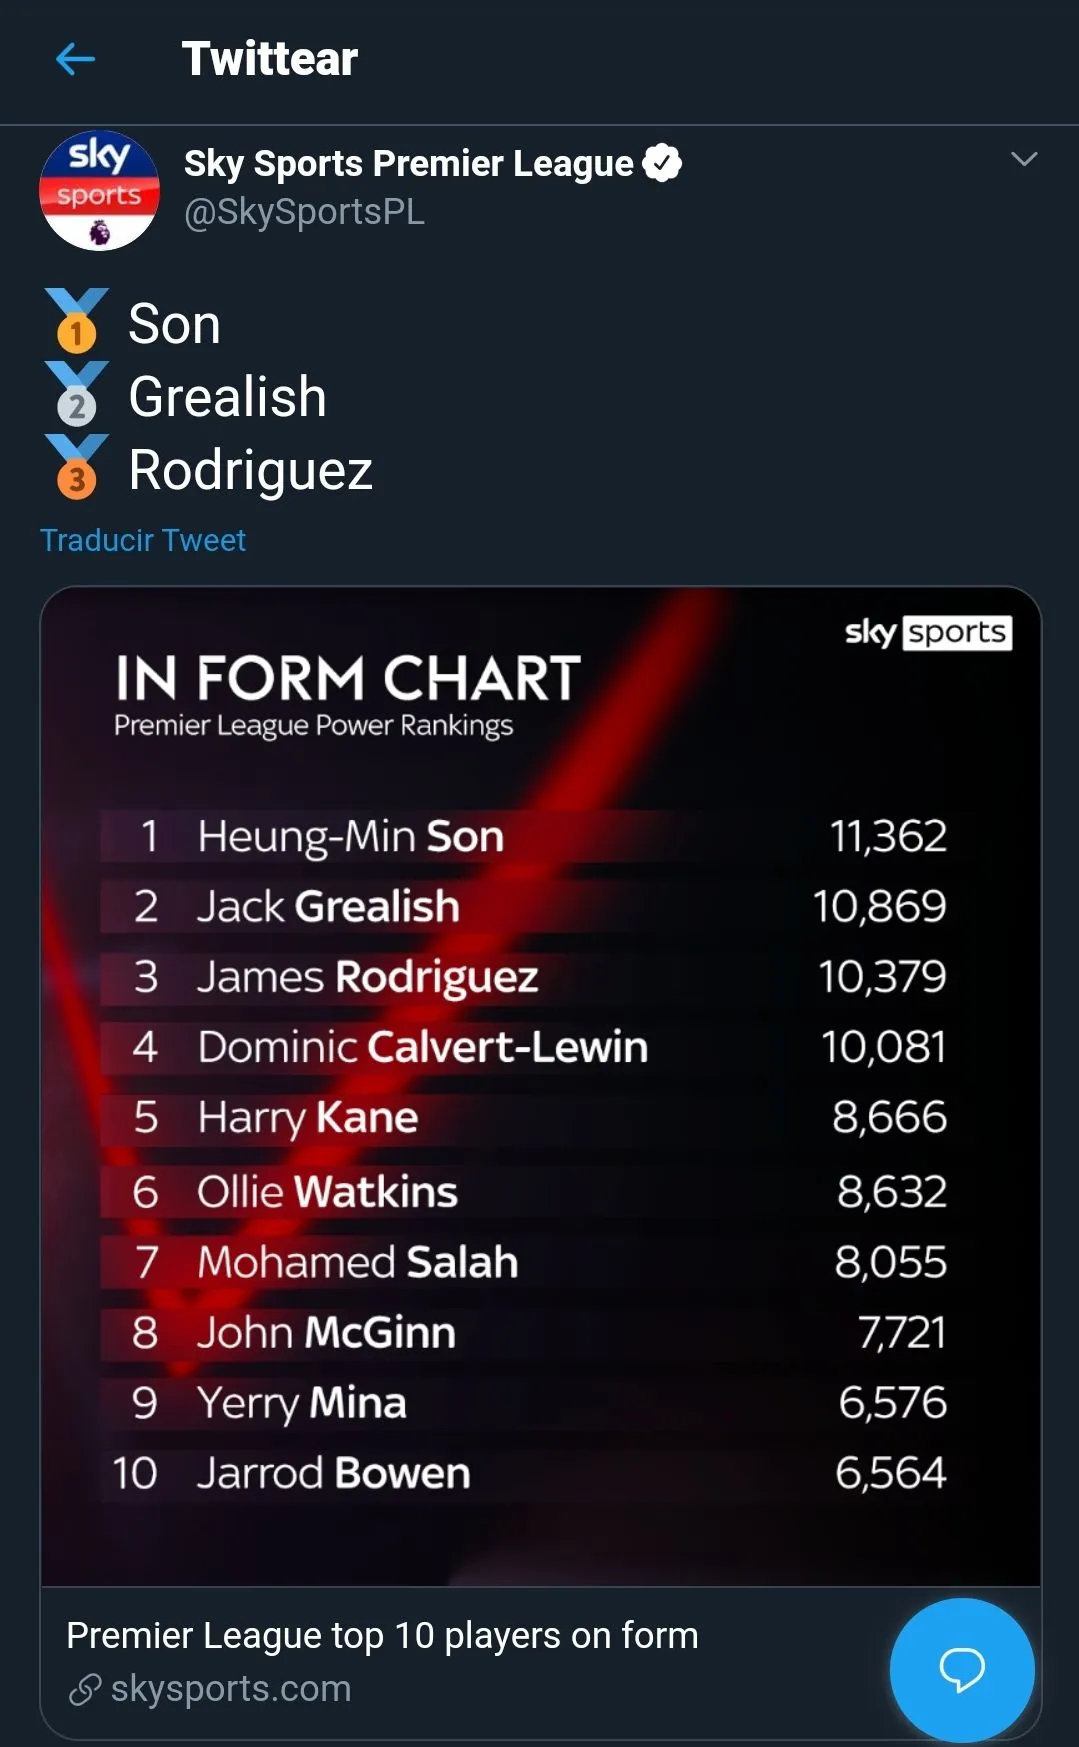Tap the Twittear header title

[269, 59]
